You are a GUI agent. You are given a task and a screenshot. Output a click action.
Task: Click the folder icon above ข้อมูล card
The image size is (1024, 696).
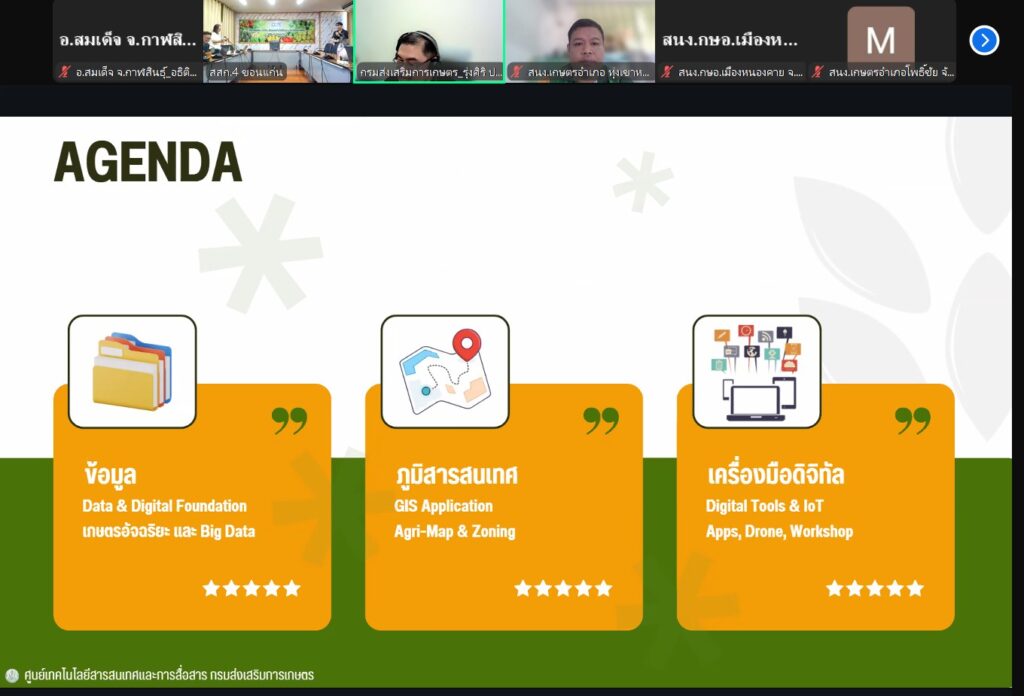pos(132,371)
